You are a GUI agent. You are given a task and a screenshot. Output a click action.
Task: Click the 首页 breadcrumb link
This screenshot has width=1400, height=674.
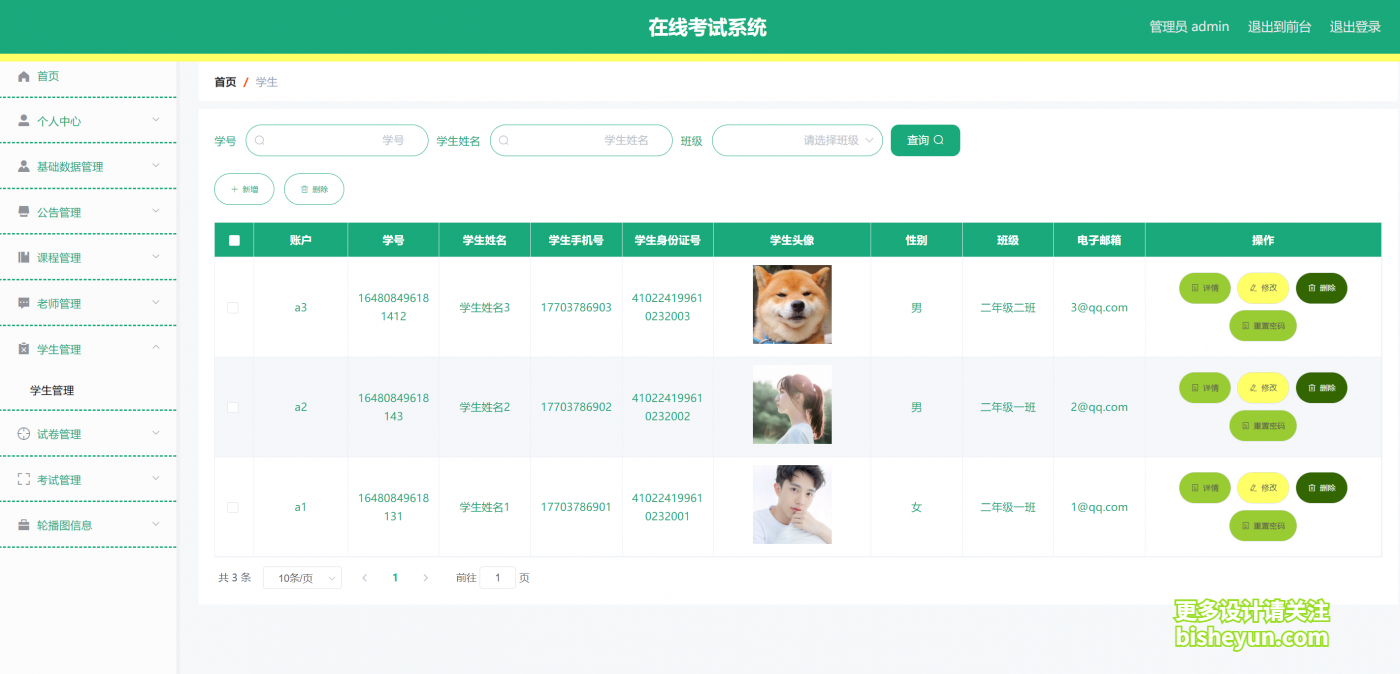(x=225, y=82)
